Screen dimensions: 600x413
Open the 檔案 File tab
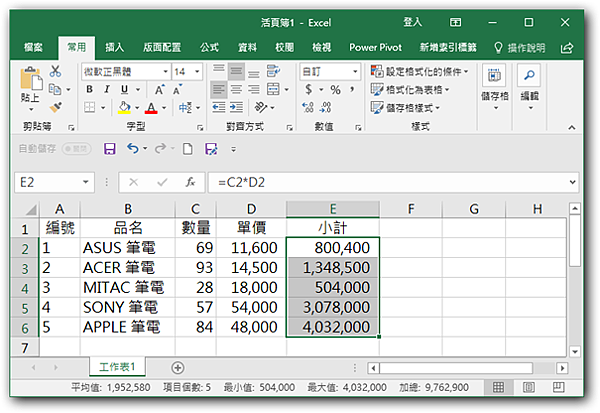click(33, 47)
